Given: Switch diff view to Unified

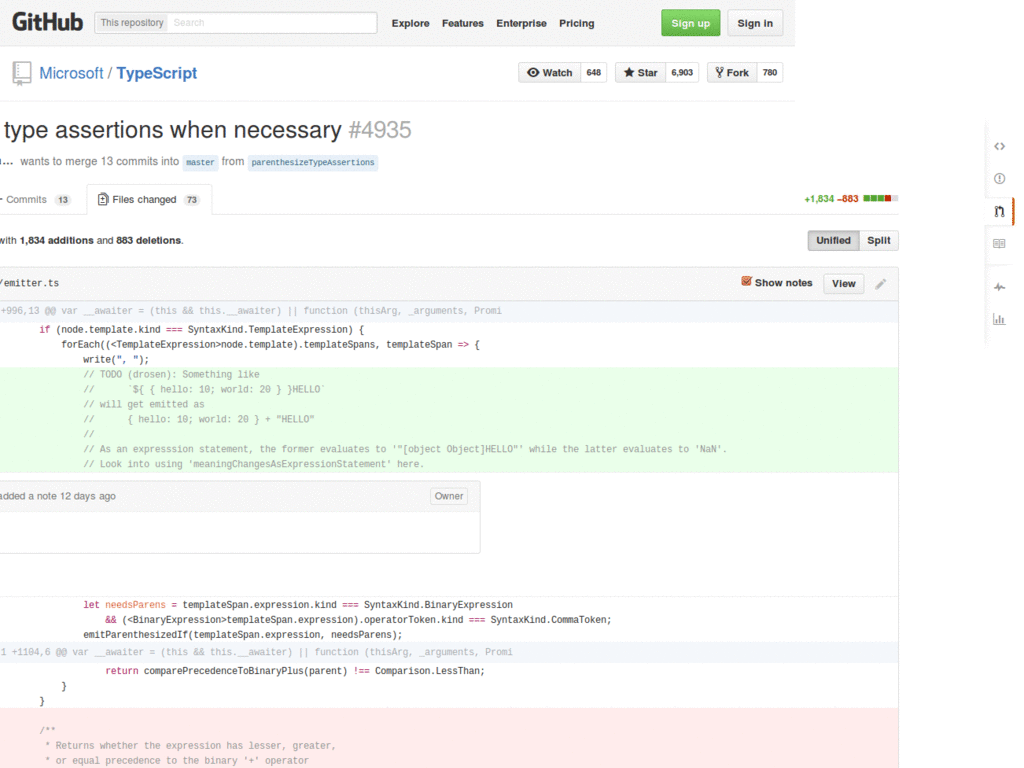Looking at the screenshot, I should coord(833,240).
